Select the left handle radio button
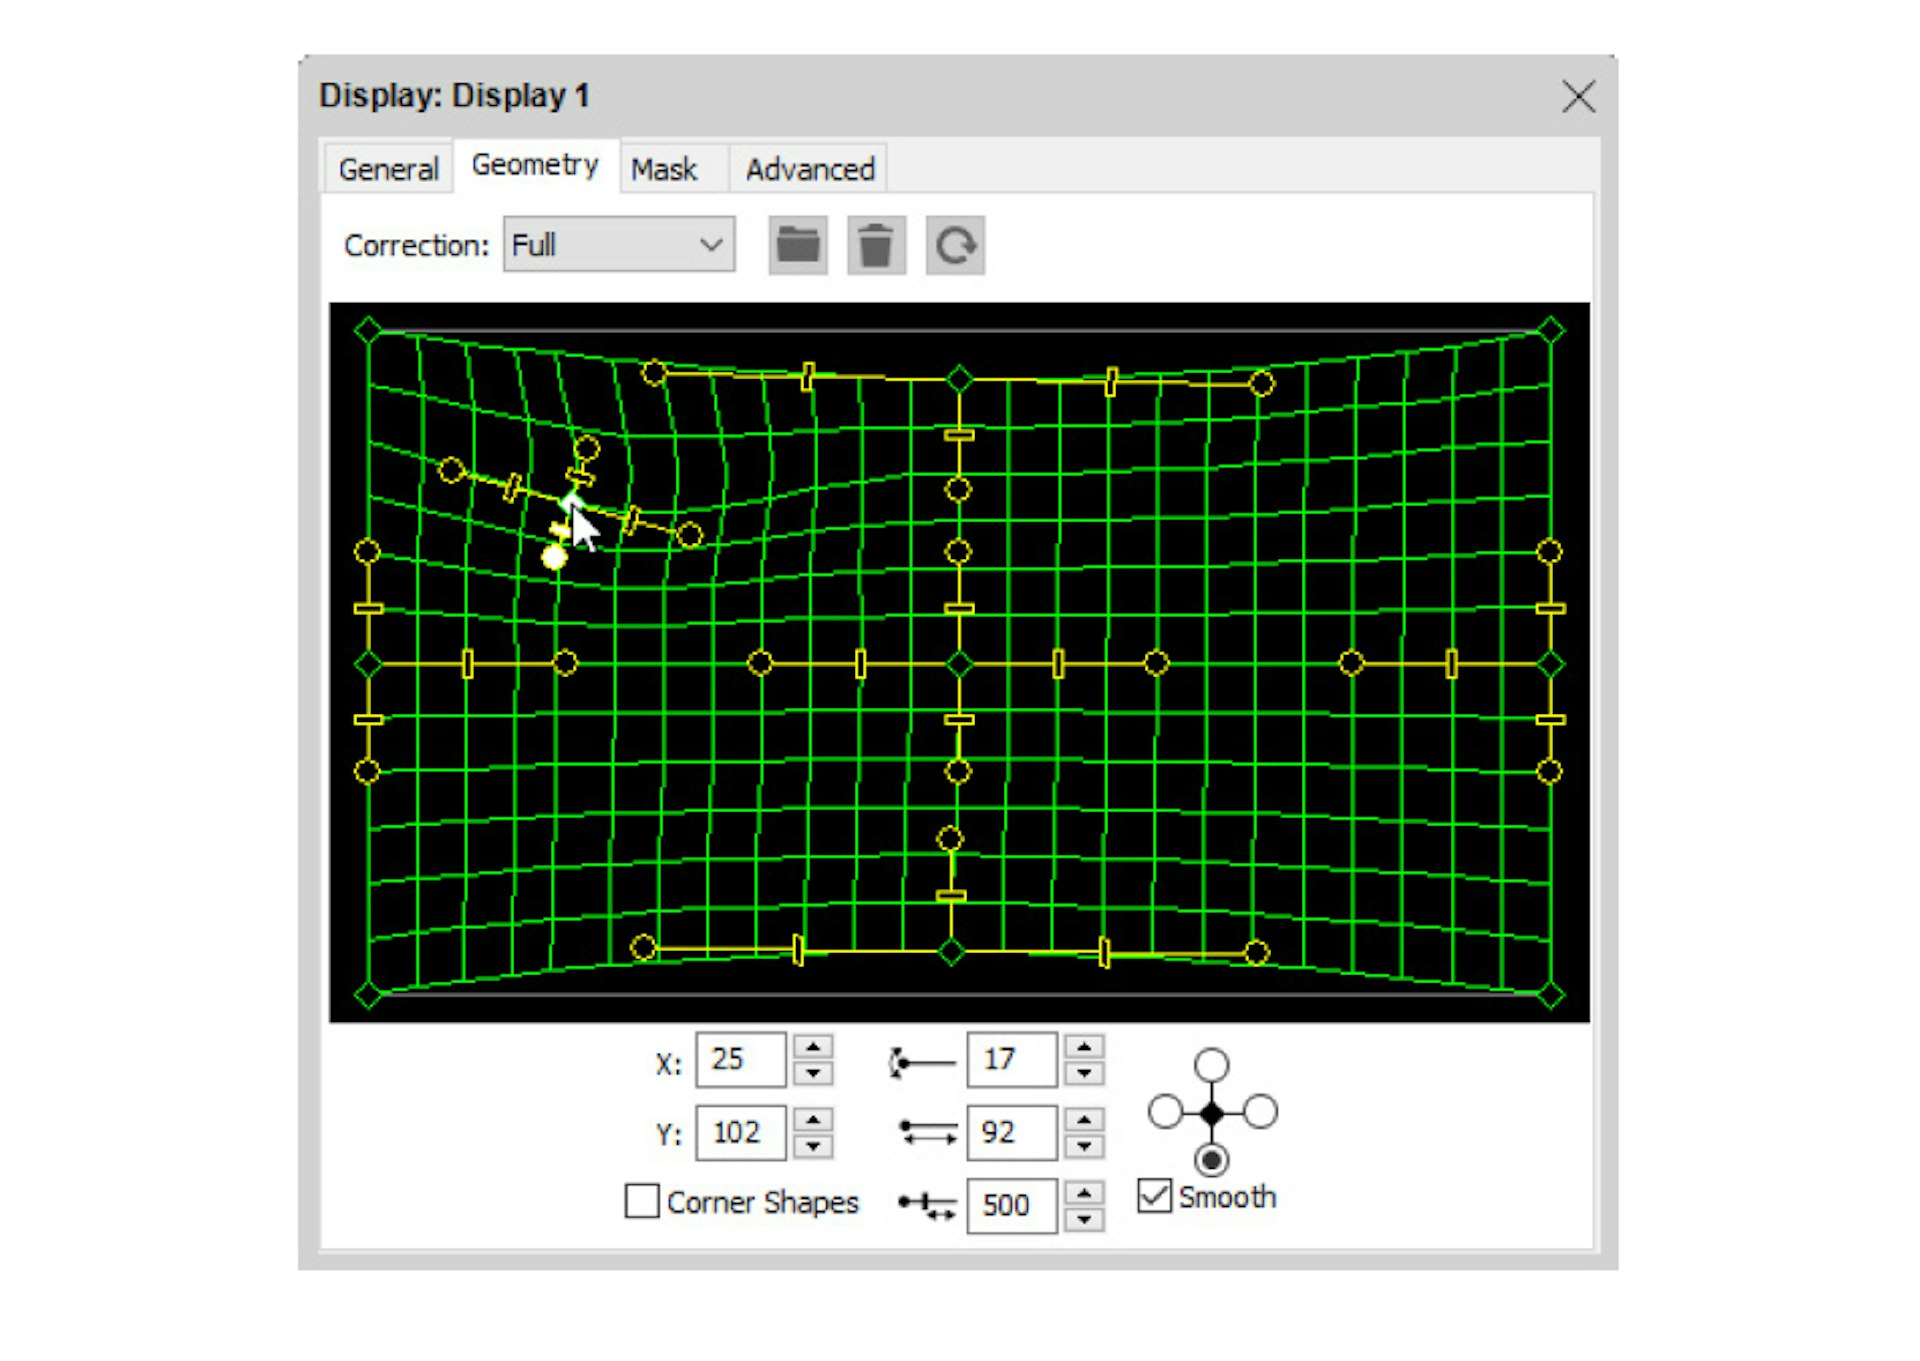Viewport: 1920px width, 1361px height. [1165, 1112]
